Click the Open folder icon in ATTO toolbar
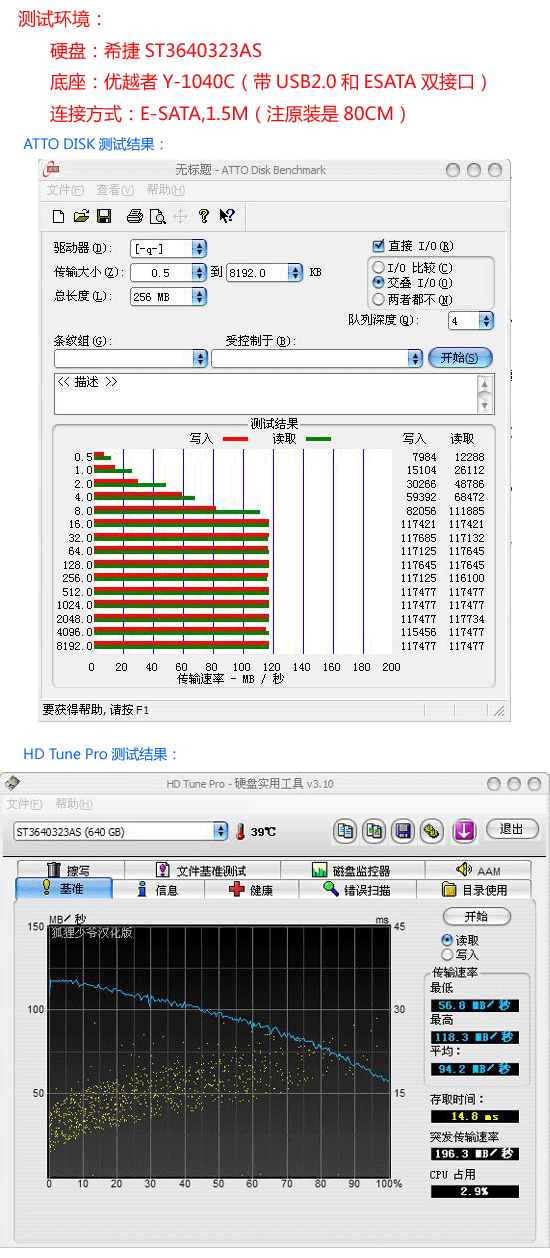Screen dimensions: 550x1258 (x=82, y=215)
